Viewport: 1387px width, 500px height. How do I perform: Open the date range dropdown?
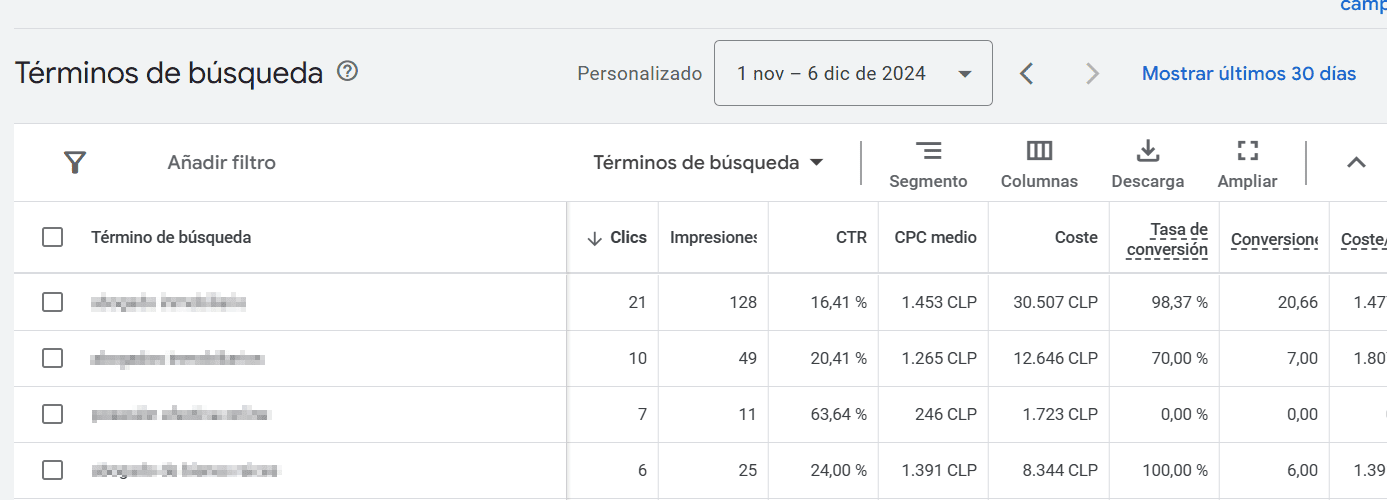click(x=853, y=73)
